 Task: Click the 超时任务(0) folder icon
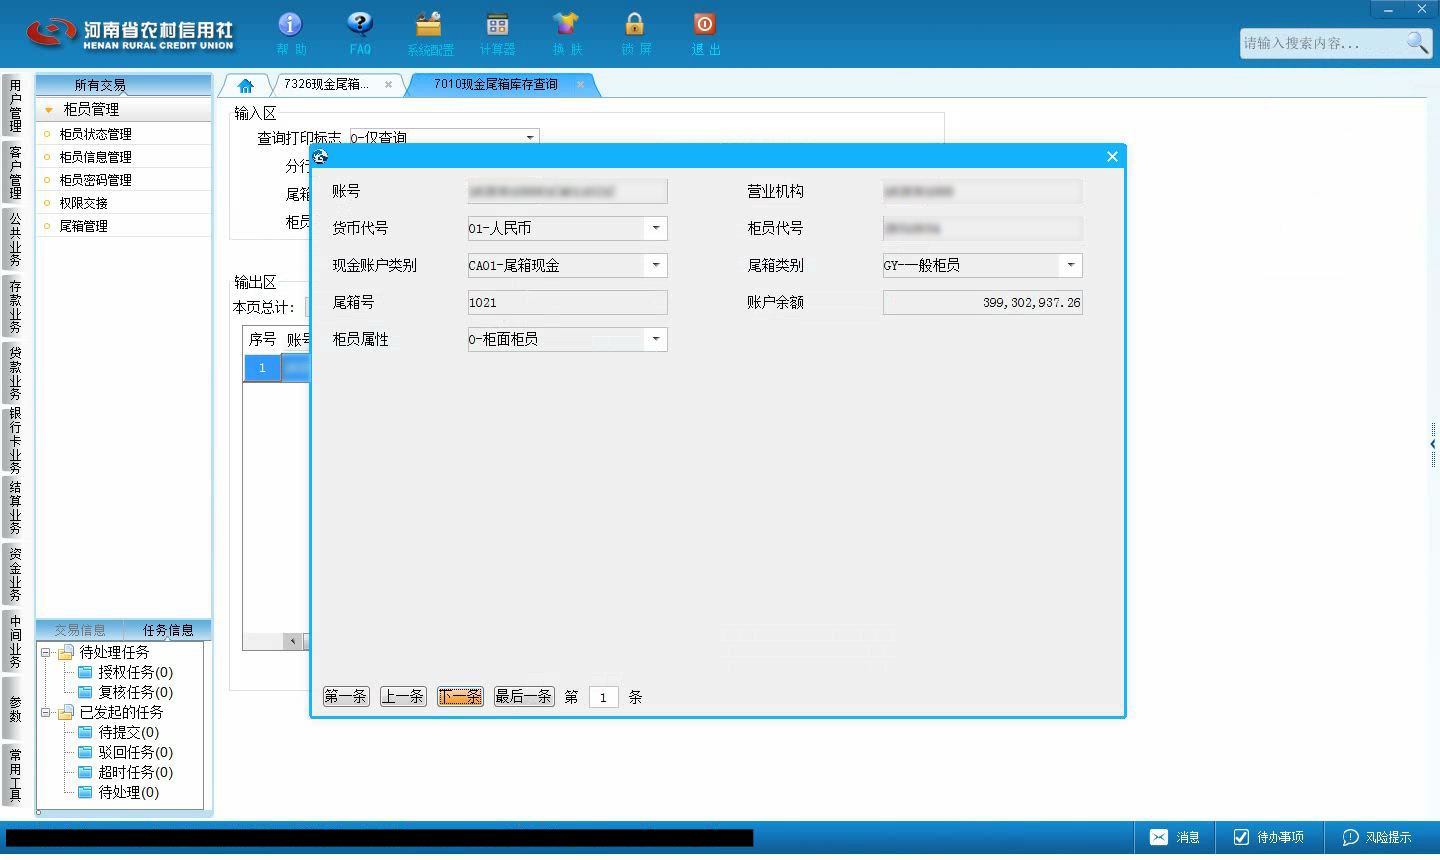pyautogui.click(x=85, y=772)
